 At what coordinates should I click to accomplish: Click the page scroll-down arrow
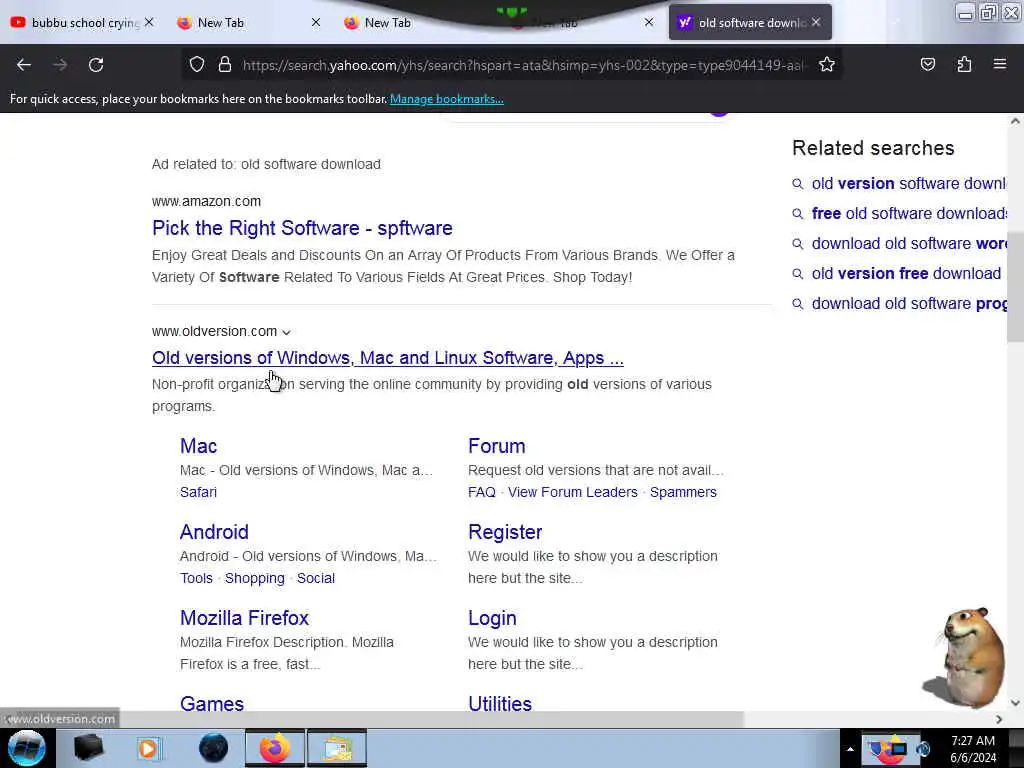click(x=1015, y=703)
